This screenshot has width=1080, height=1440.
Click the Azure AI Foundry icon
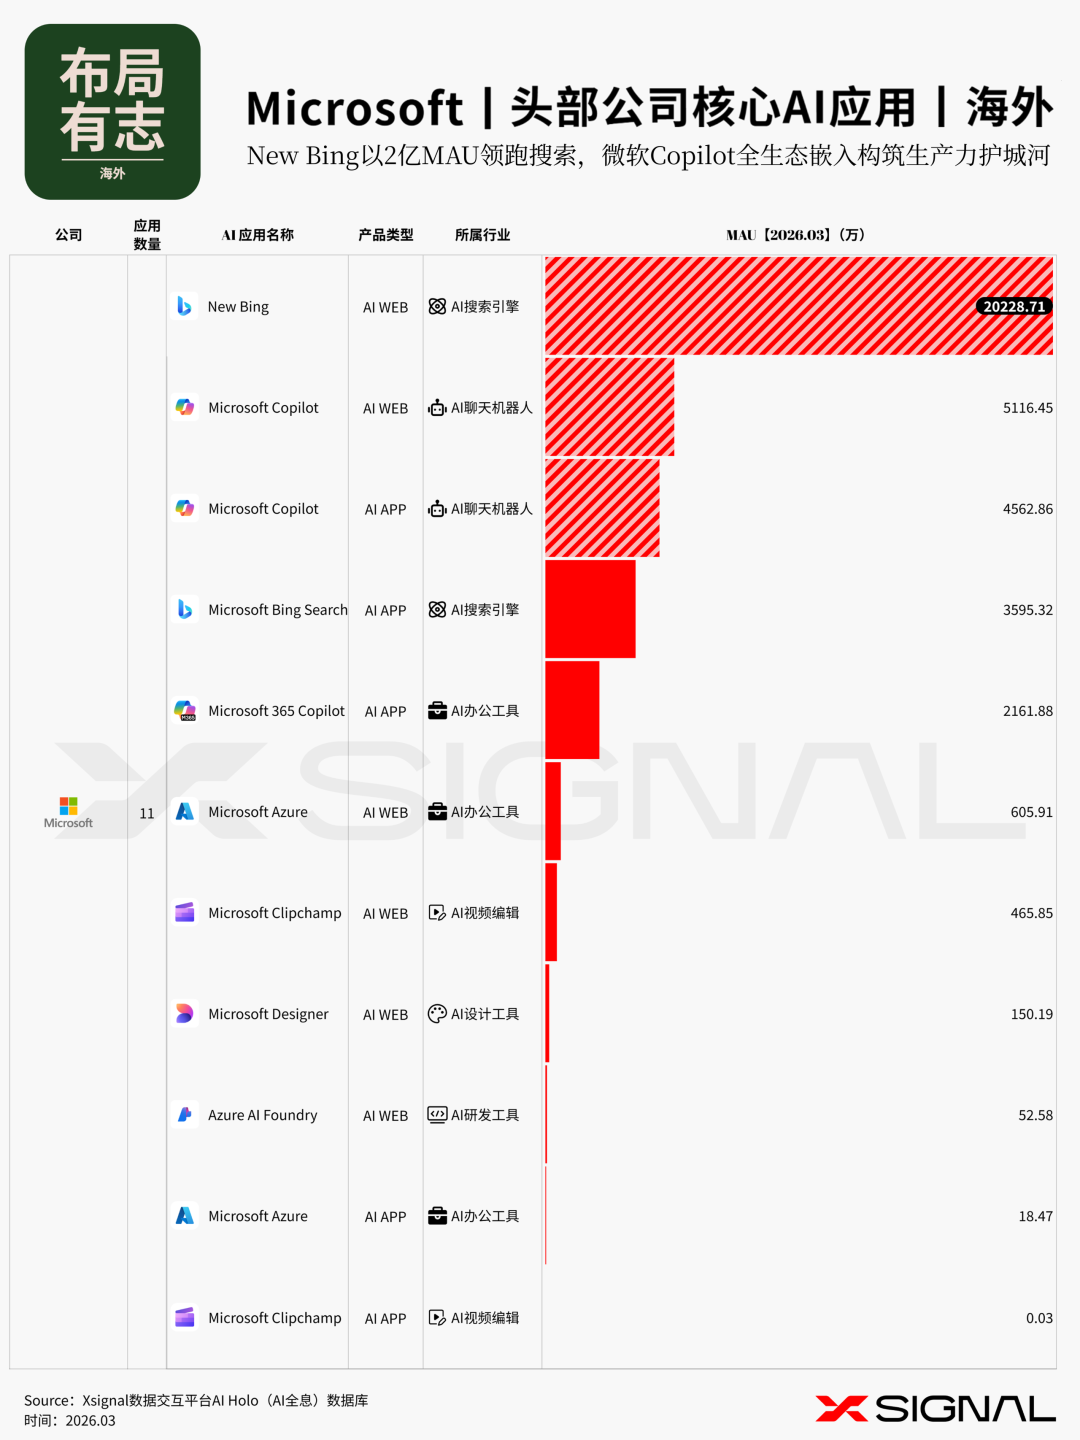(185, 1115)
